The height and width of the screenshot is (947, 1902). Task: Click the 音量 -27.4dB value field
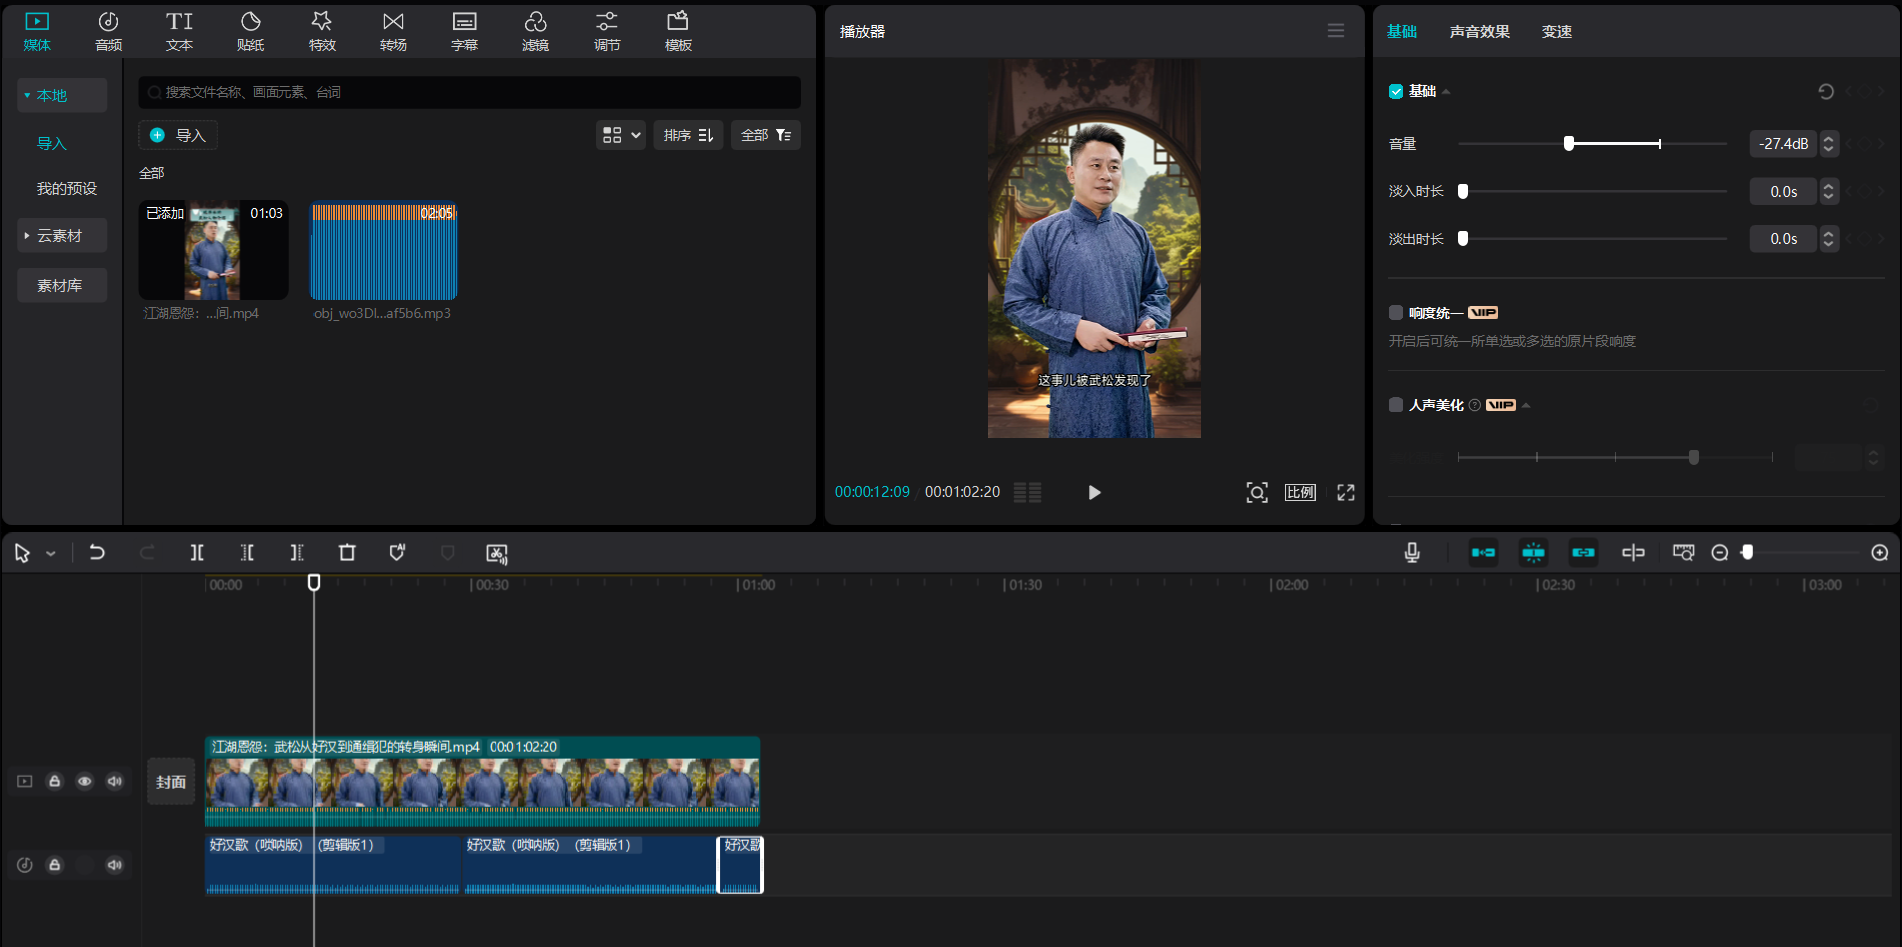pyautogui.click(x=1783, y=144)
